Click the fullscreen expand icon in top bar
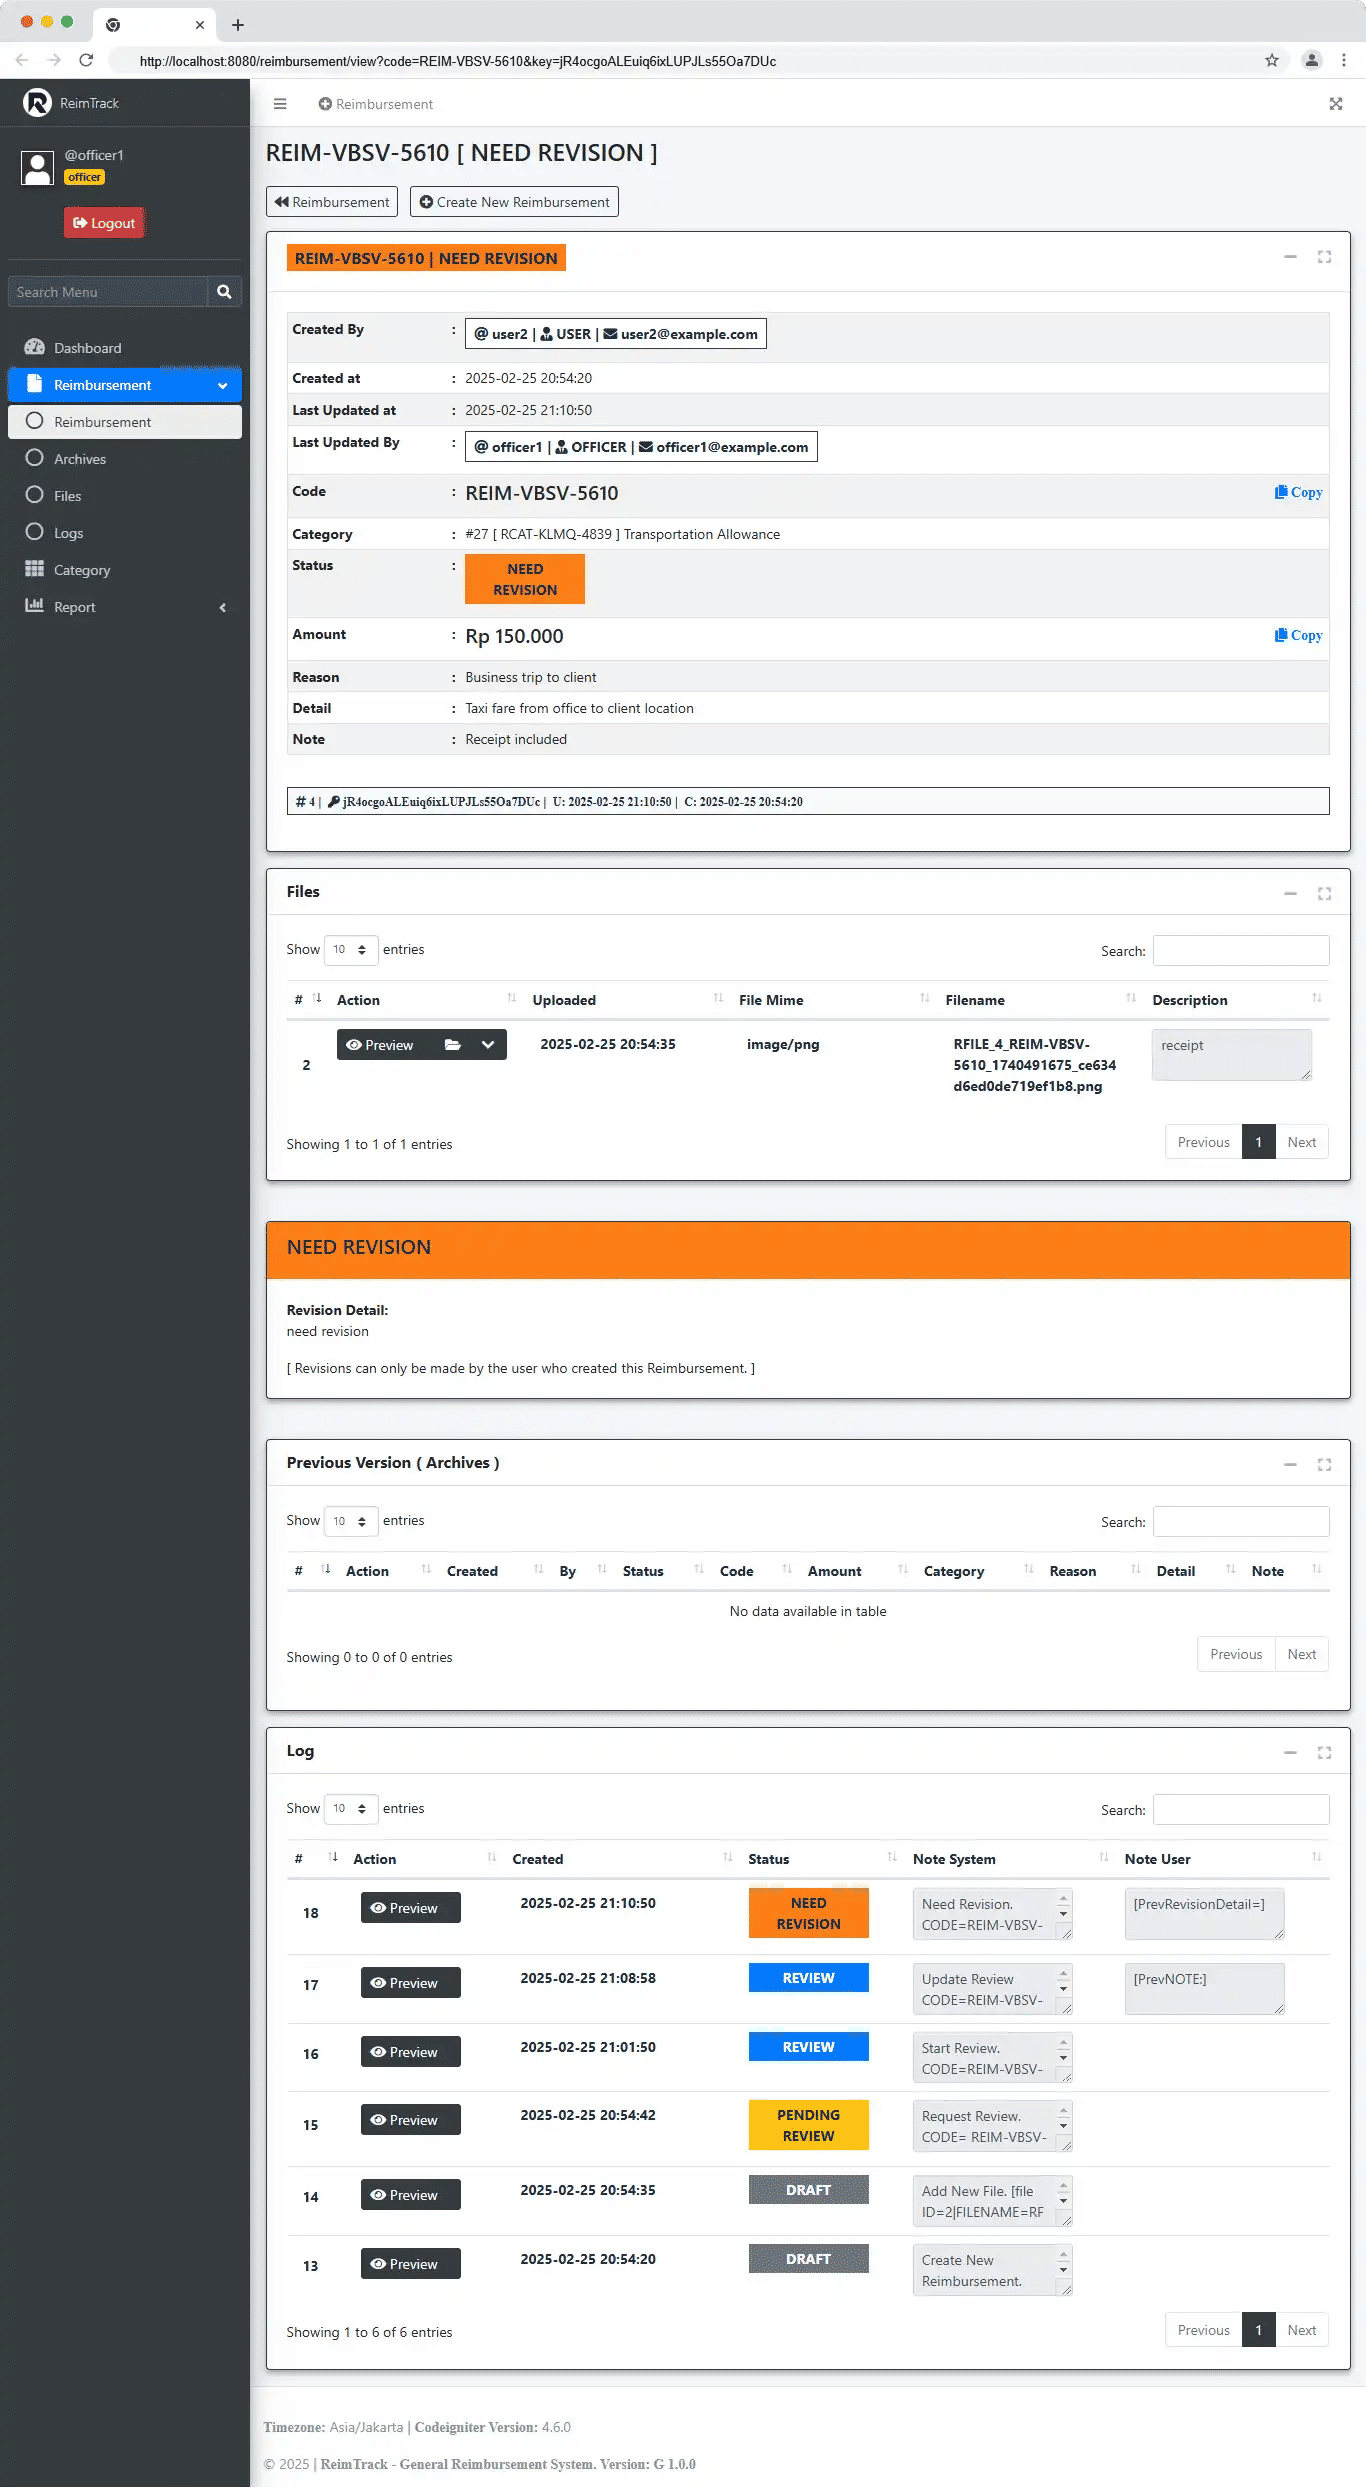The height and width of the screenshot is (2491, 1366). click(x=1335, y=104)
